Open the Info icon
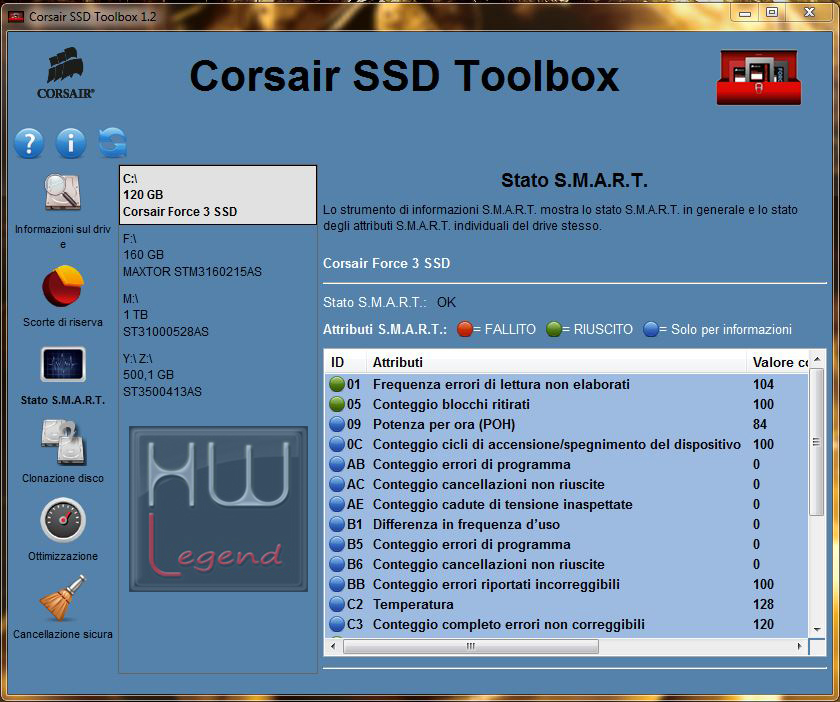 (71, 143)
